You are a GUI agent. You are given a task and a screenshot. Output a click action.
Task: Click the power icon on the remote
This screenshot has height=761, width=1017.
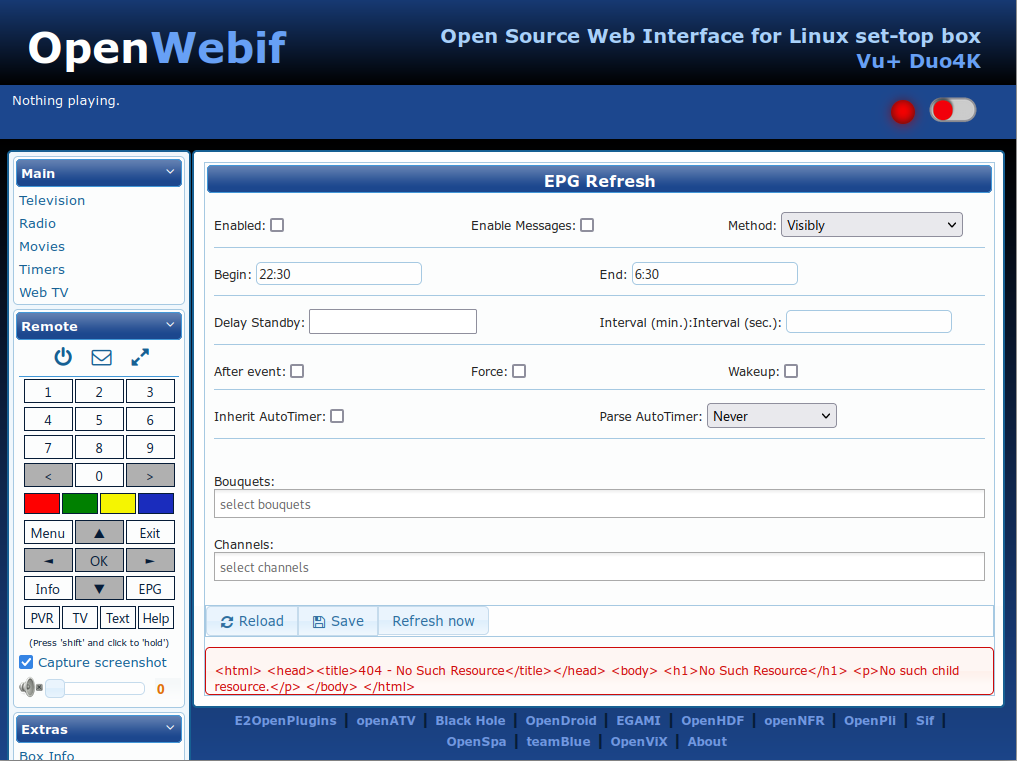[x=62, y=357]
